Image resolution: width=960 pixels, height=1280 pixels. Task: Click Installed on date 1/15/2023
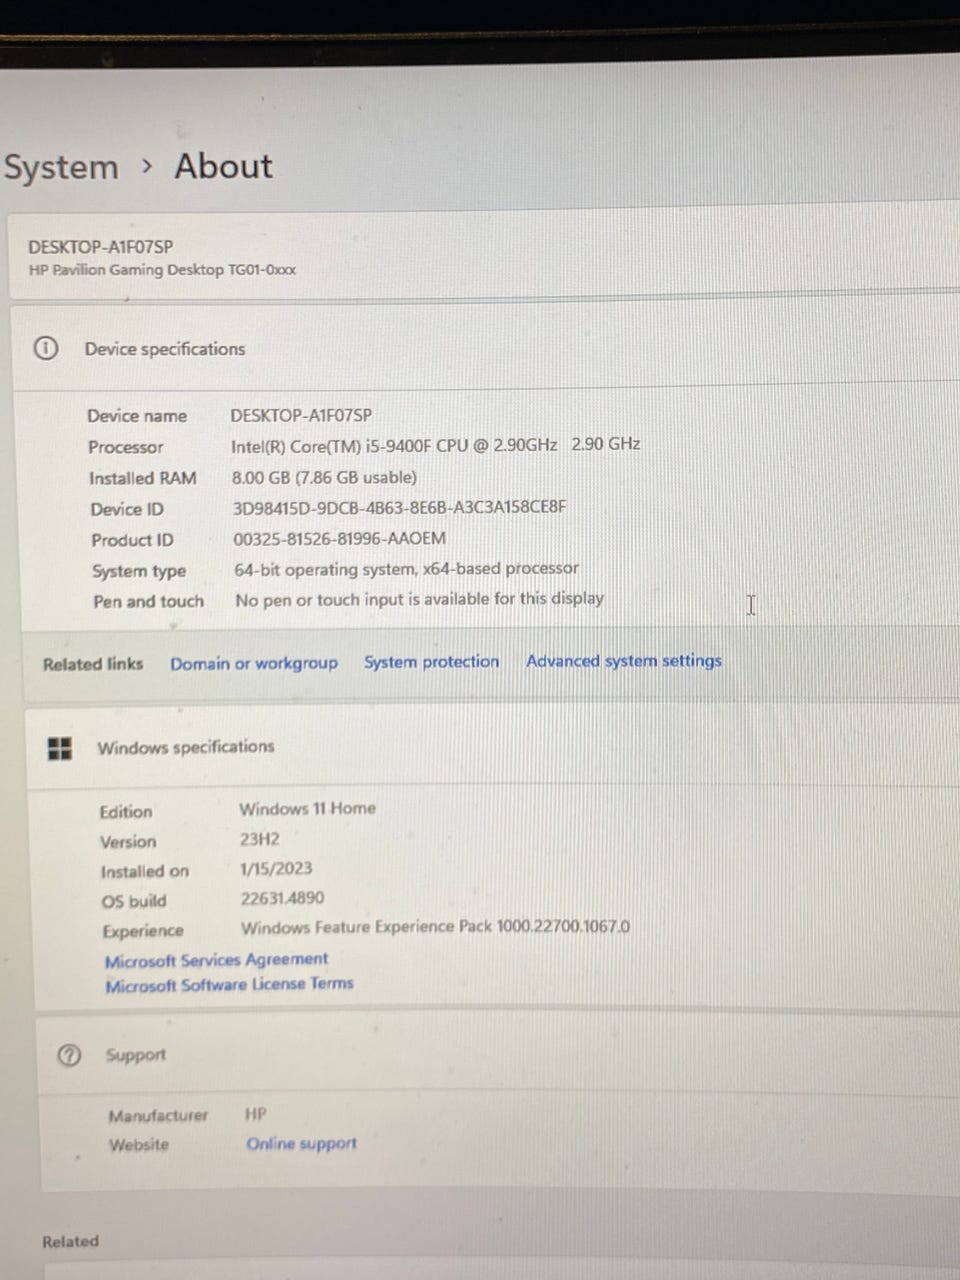click(x=276, y=868)
